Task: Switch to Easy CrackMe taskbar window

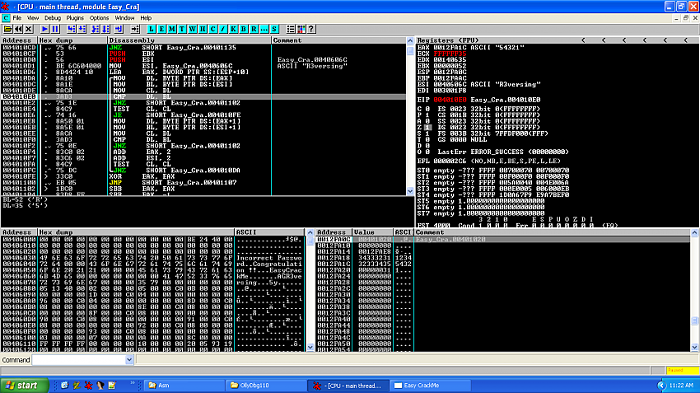Action: 430,385
